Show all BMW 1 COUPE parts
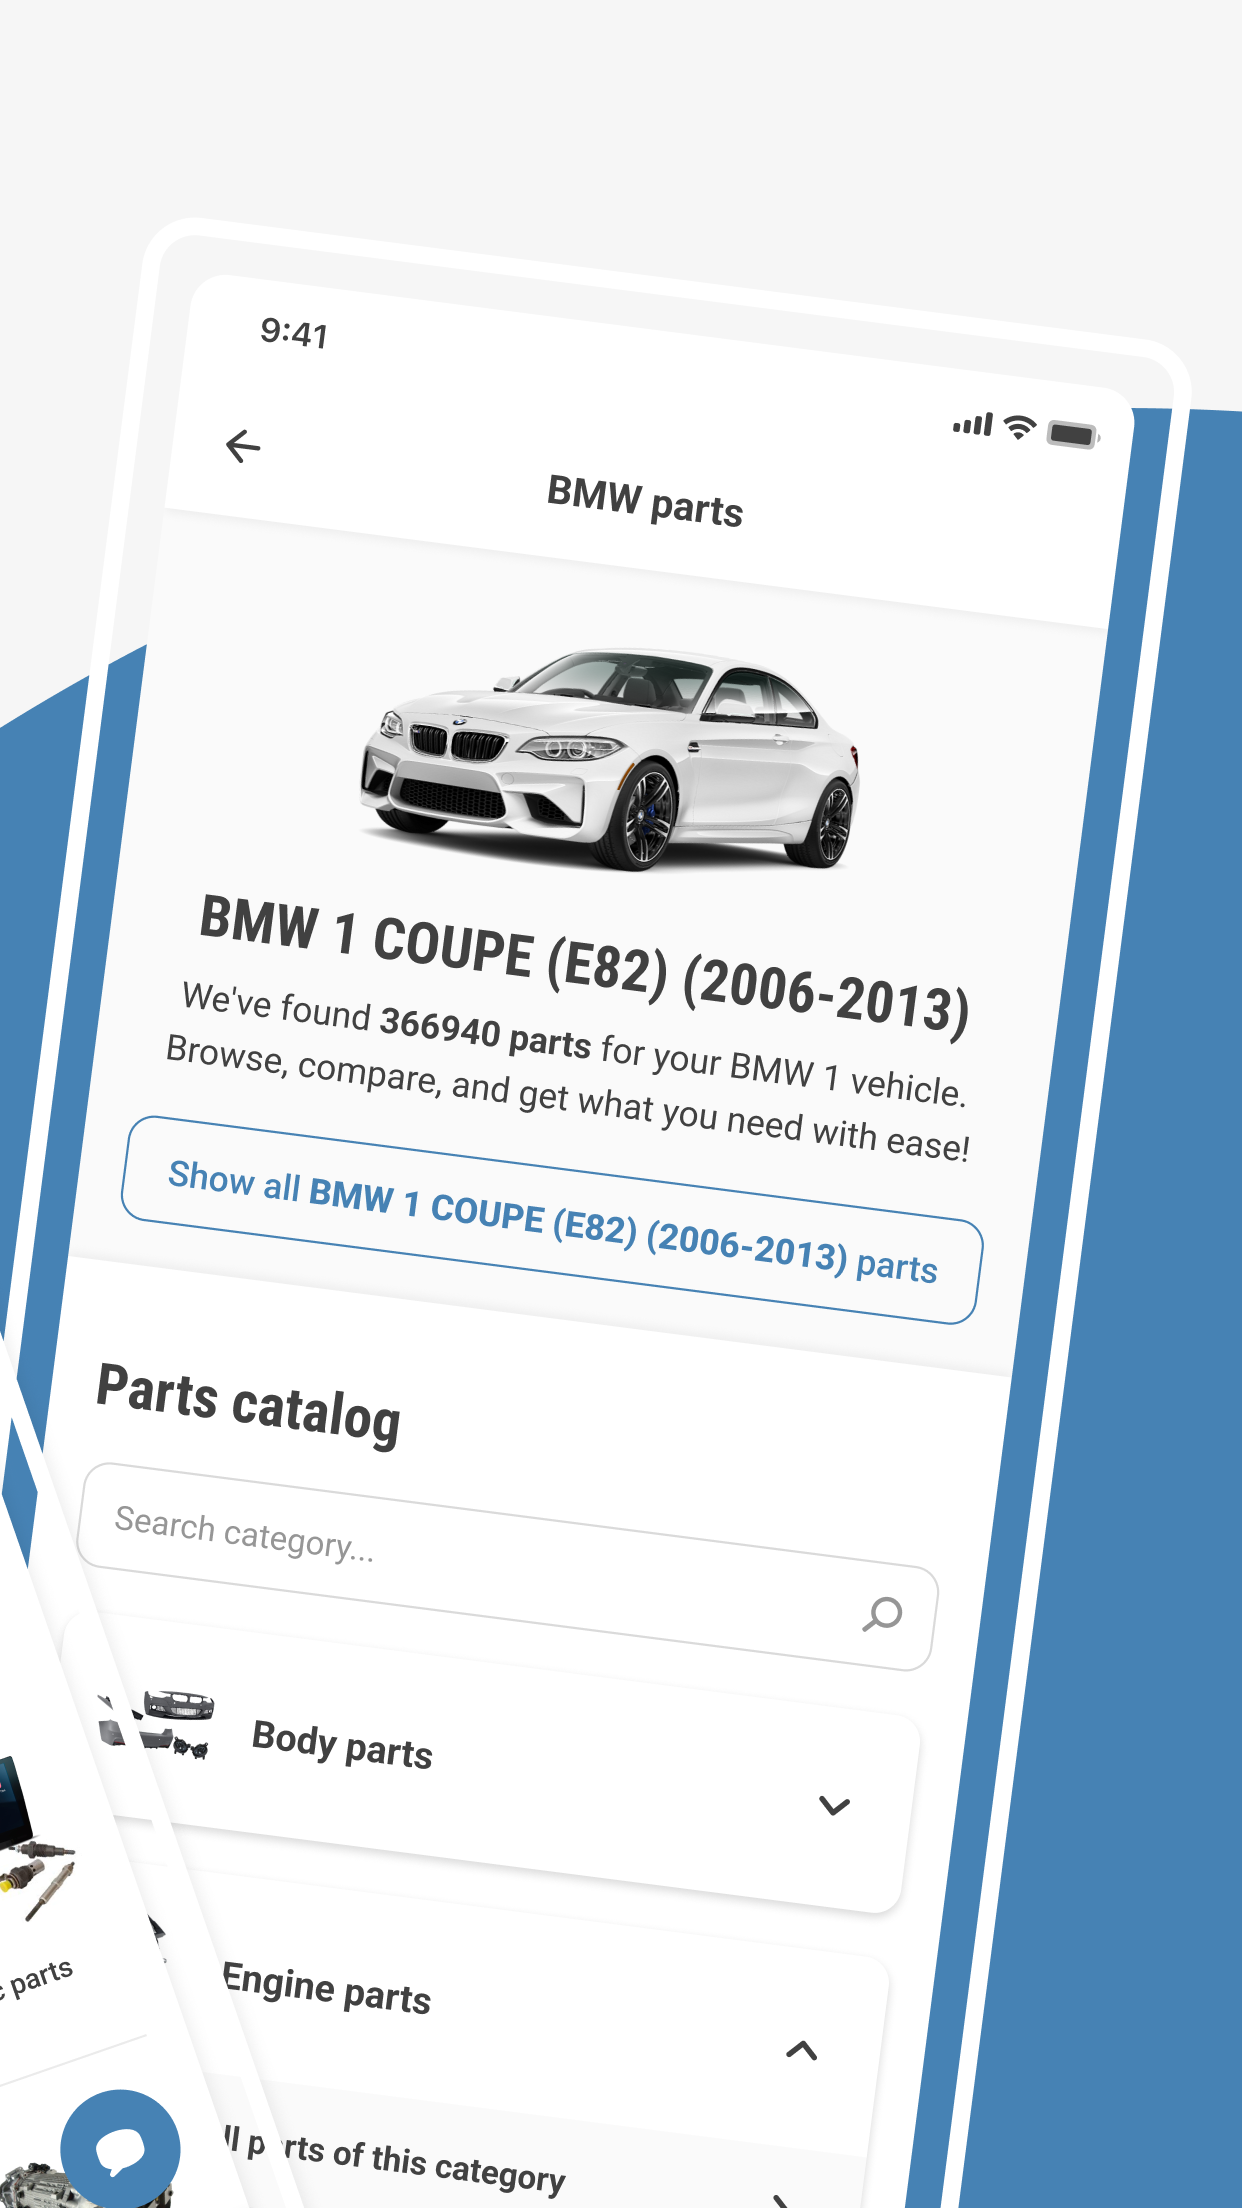The width and height of the screenshot is (1242, 2208). 552,1220
